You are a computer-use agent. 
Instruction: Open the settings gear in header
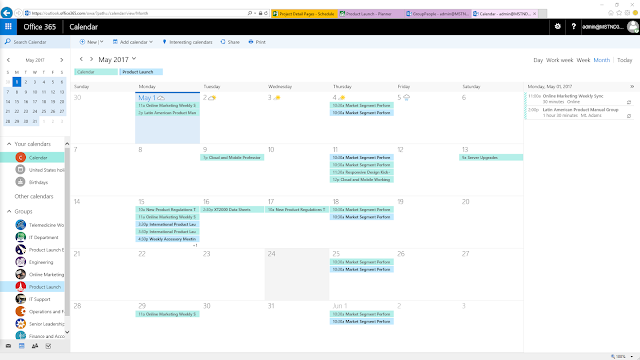pos(558,27)
